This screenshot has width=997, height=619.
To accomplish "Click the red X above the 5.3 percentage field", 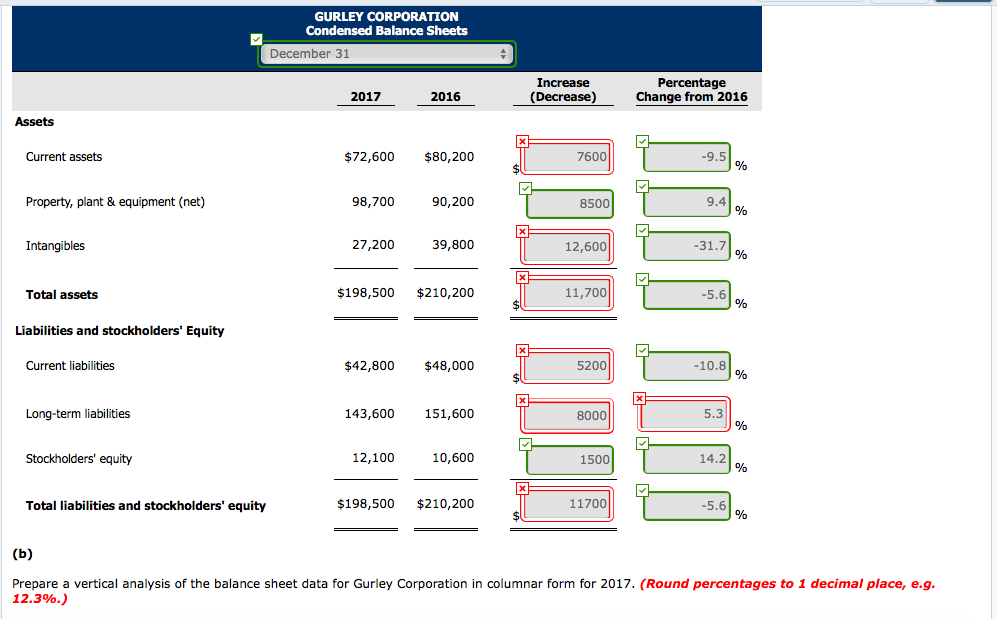I will pos(639,396).
